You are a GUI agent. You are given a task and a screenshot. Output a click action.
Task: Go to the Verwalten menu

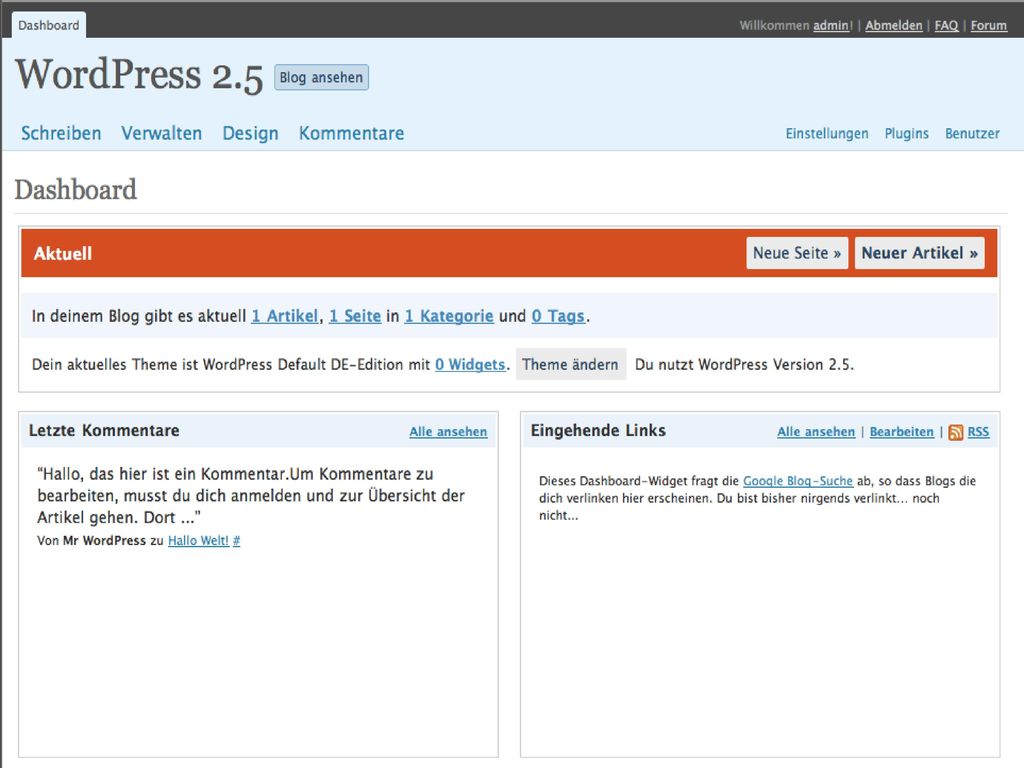pos(162,133)
